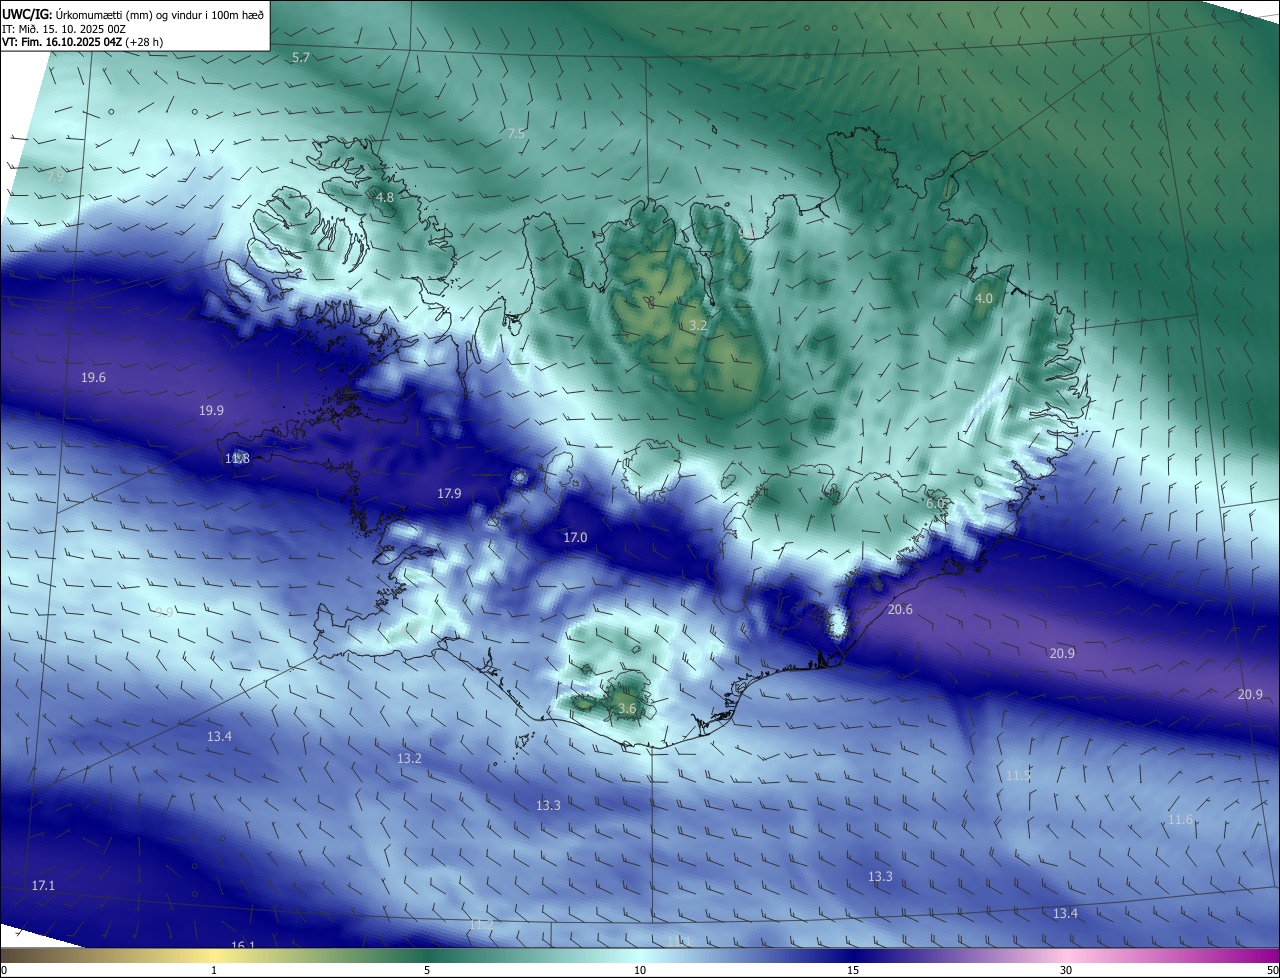Click the 11.8 value label
The width and height of the screenshot is (1280, 978).
point(237,459)
